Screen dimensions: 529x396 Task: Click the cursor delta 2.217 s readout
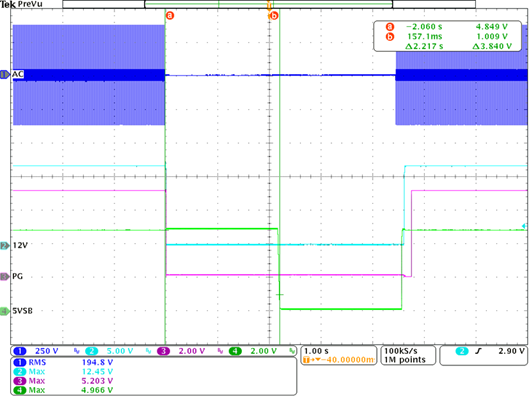[424, 46]
